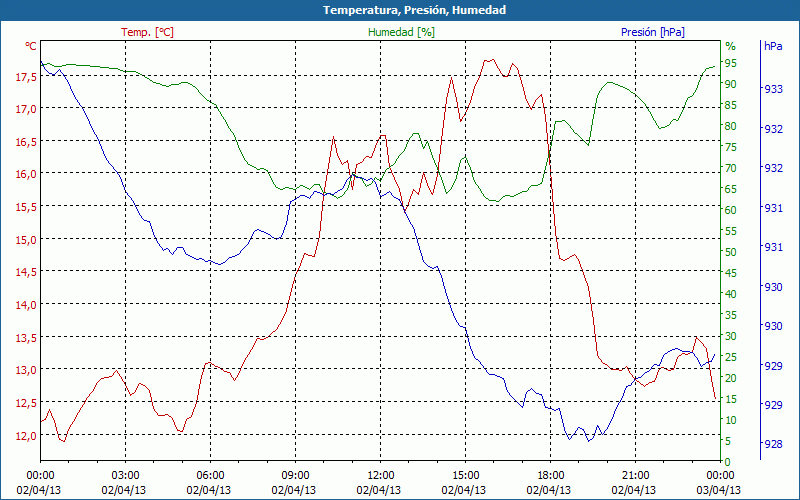Screen dimensions: 800x500
Task: Click the '933' pressure axis value
Action: [773, 89]
